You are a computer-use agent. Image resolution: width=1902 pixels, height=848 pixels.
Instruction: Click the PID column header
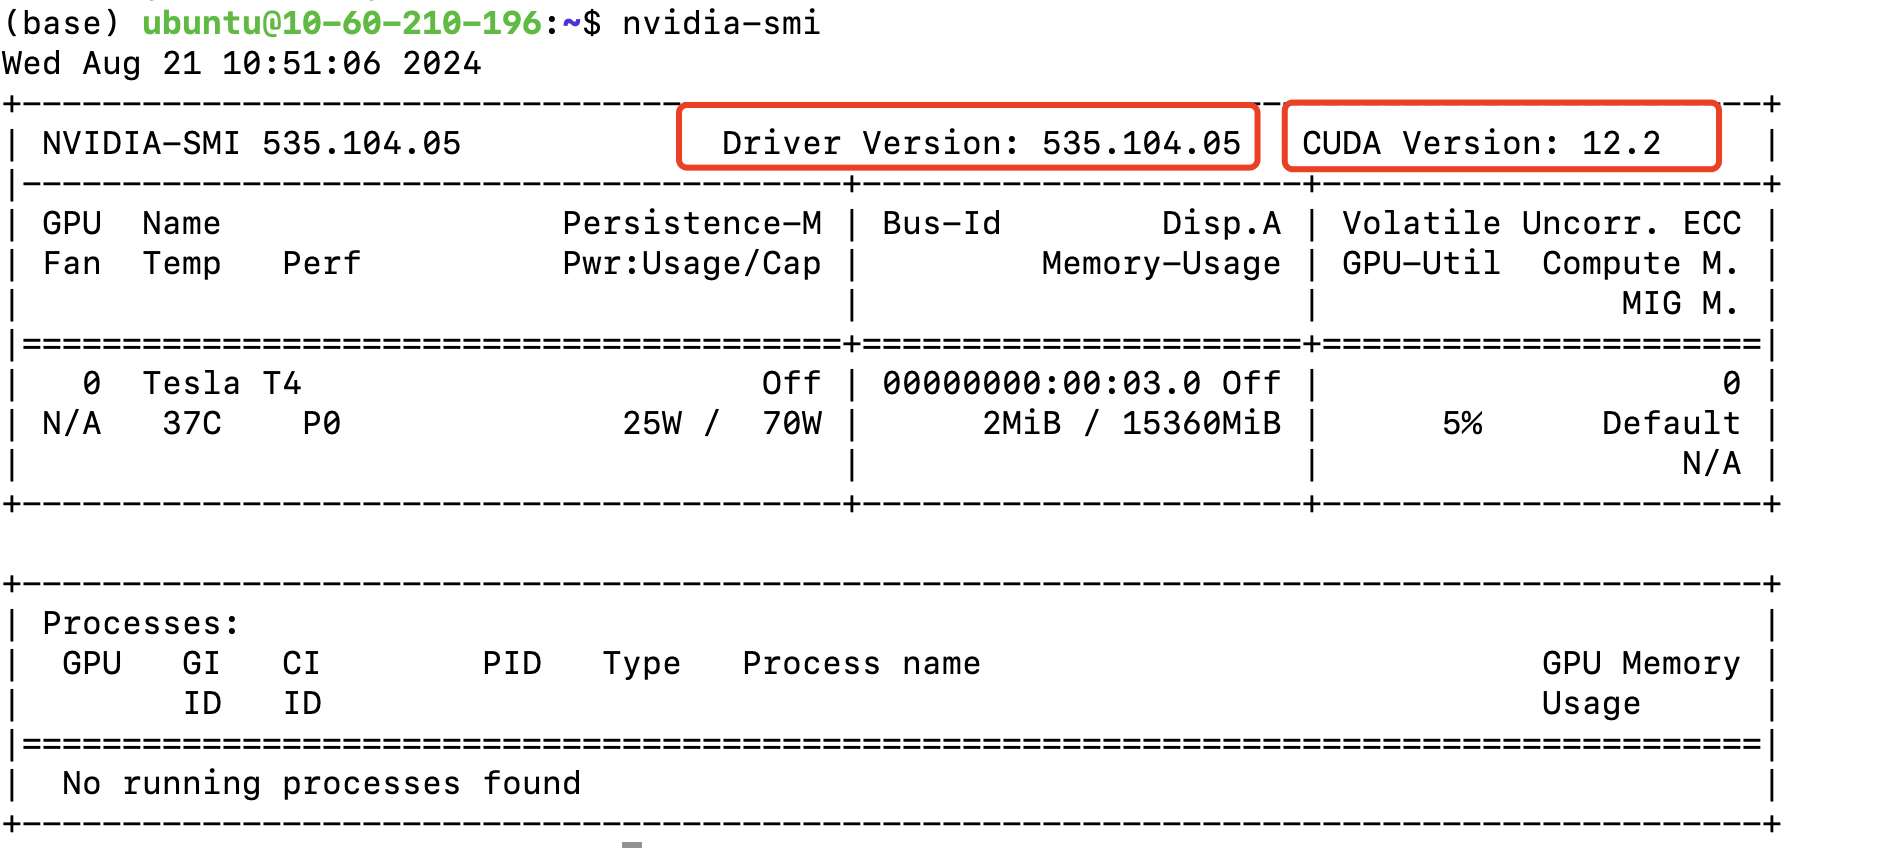[x=511, y=663]
